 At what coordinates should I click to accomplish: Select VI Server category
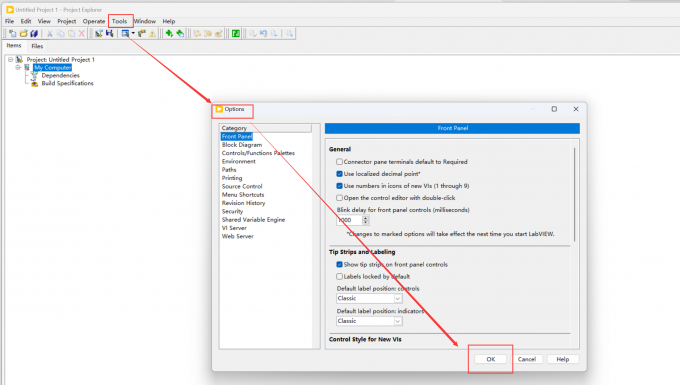tap(234, 228)
